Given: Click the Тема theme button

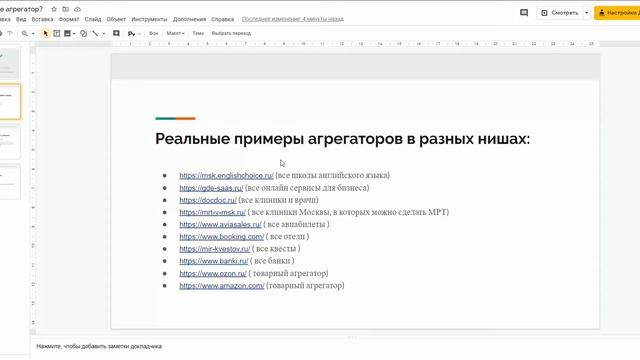Looking at the screenshot, I should click(x=198, y=33).
